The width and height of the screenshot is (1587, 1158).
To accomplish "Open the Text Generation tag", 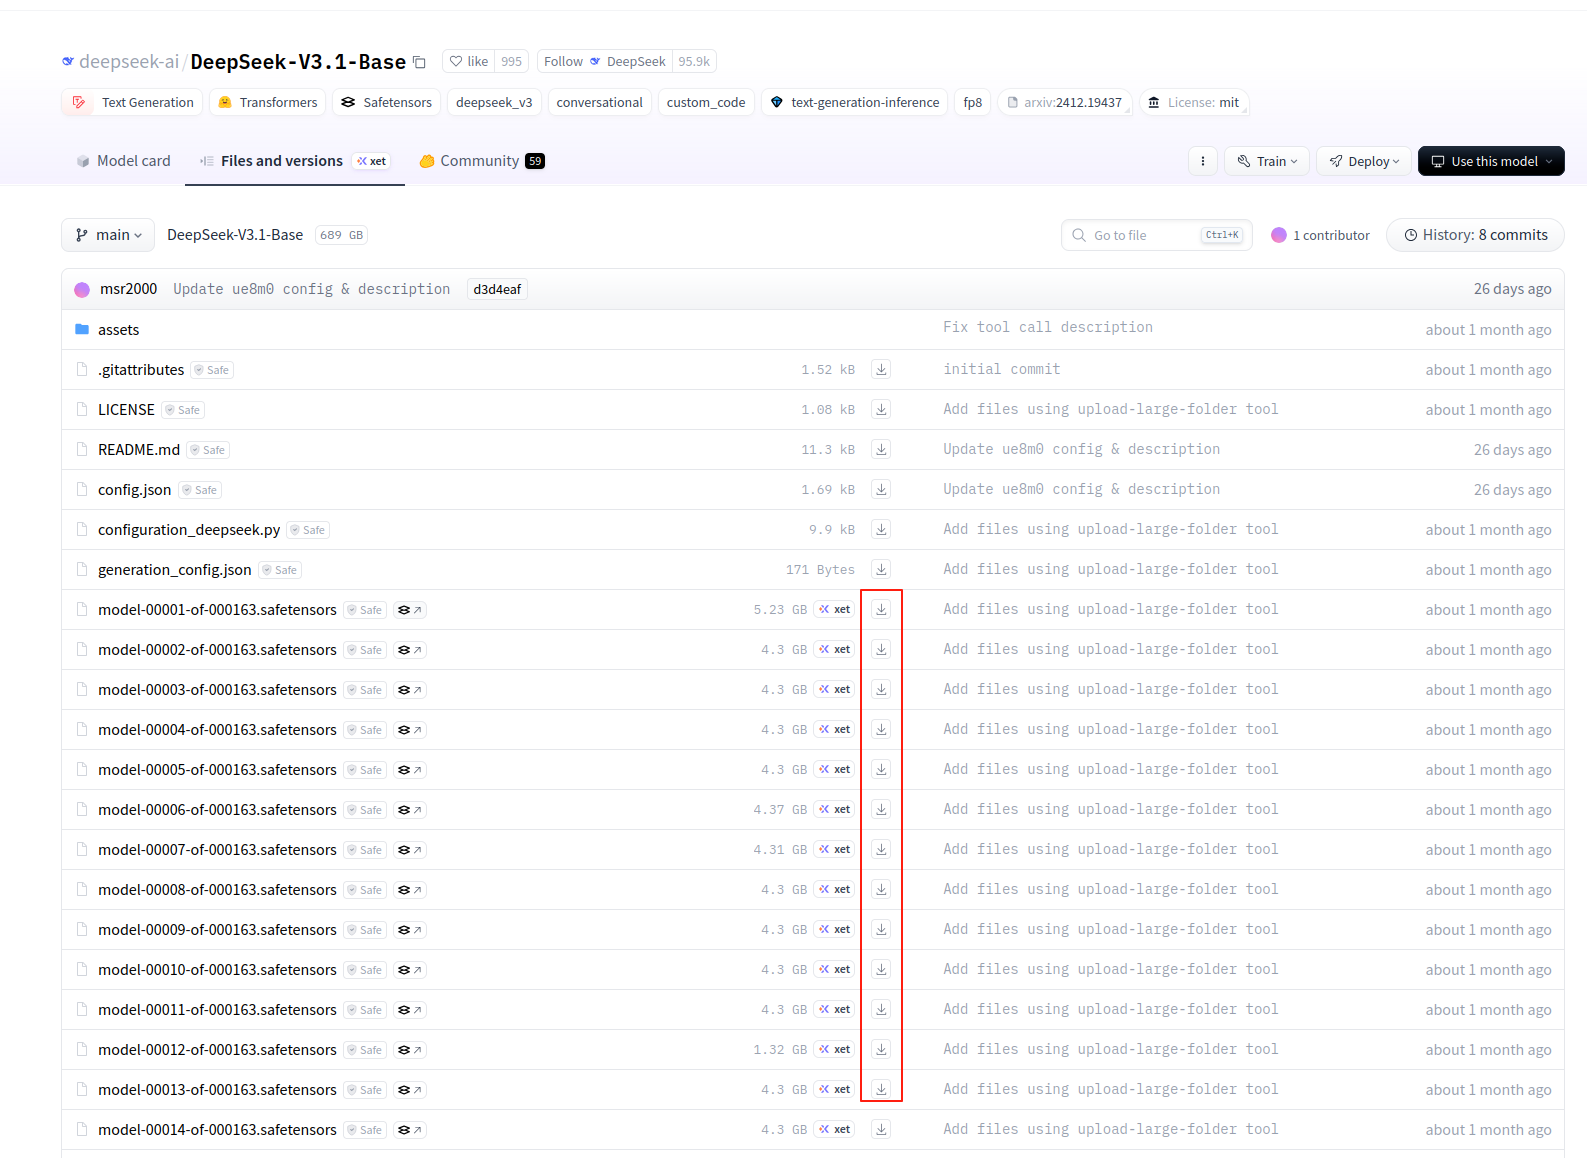I will 132,102.
